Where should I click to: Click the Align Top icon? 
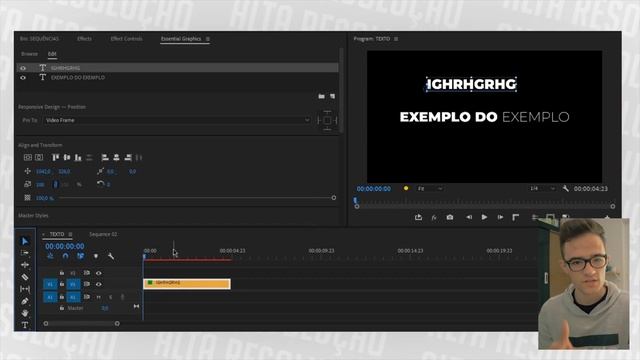click(56, 158)
